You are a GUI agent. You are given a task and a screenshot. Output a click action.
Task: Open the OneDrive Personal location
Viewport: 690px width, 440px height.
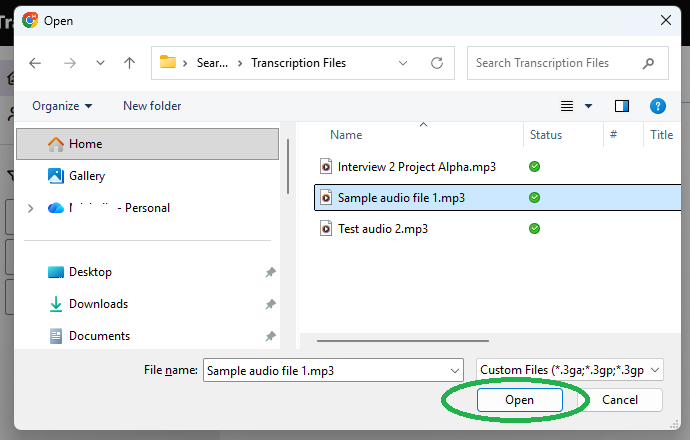point(108,208)
